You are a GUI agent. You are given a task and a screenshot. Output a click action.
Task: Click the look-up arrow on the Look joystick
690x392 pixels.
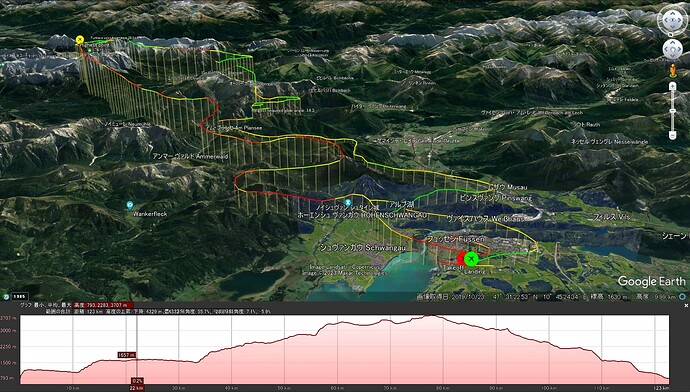click(x=672, y=13)
